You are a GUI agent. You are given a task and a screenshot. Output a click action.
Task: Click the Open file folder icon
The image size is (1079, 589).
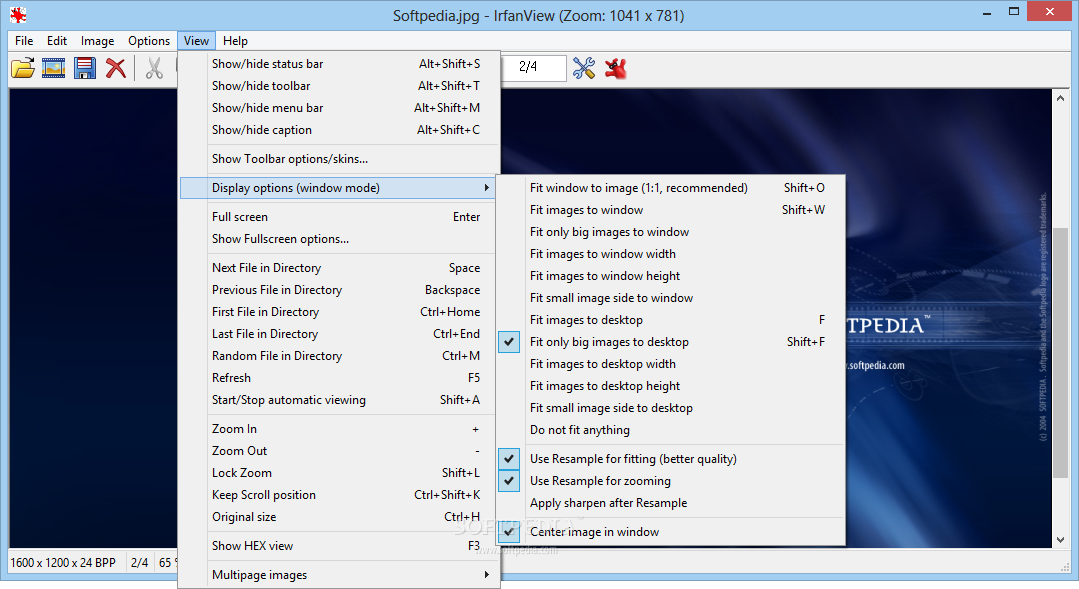point(23,68)
